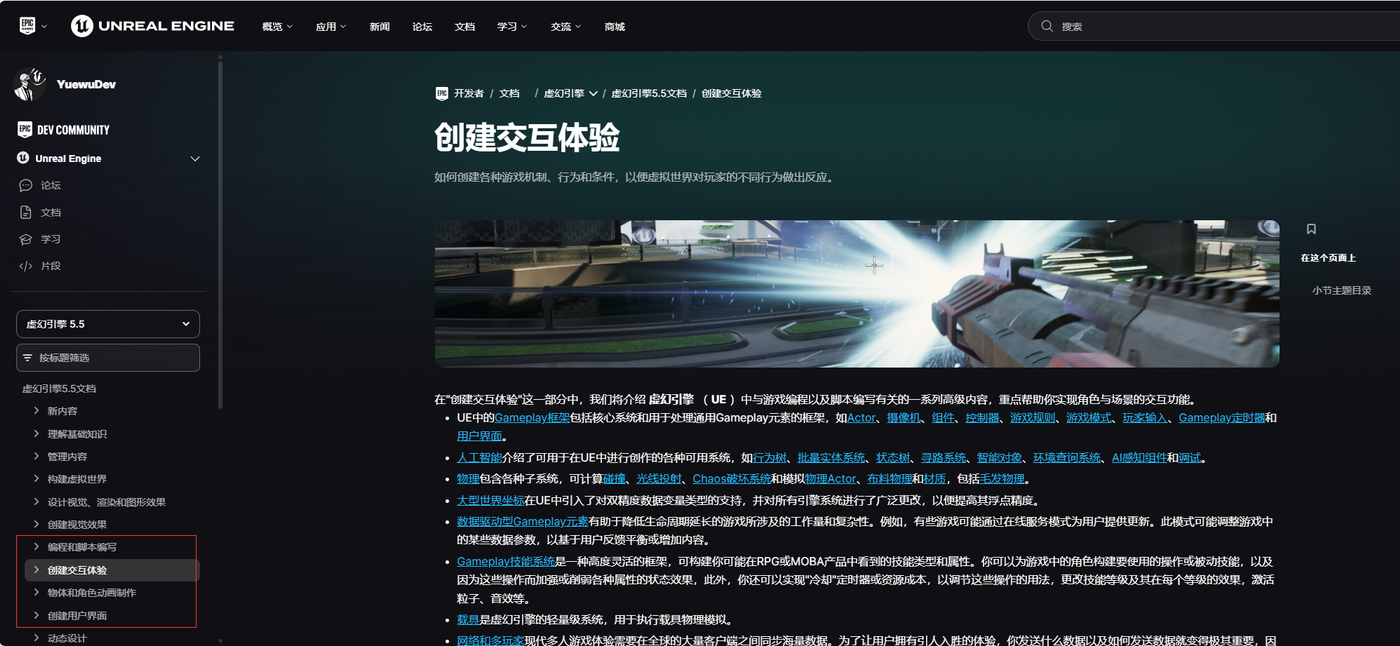Open 片段 via its sidebar code icon
This screenshot has height=646, width=1400.
(x=26, y=266)
